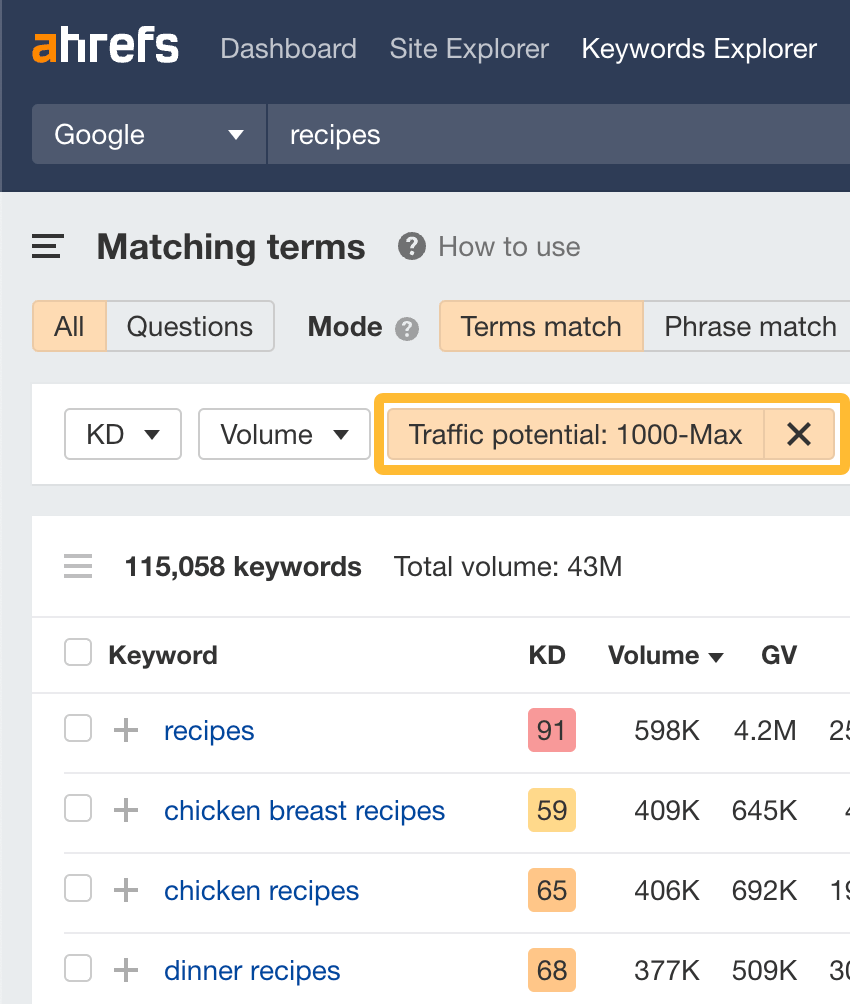Click the How to use help icon

tap(411, 246)
